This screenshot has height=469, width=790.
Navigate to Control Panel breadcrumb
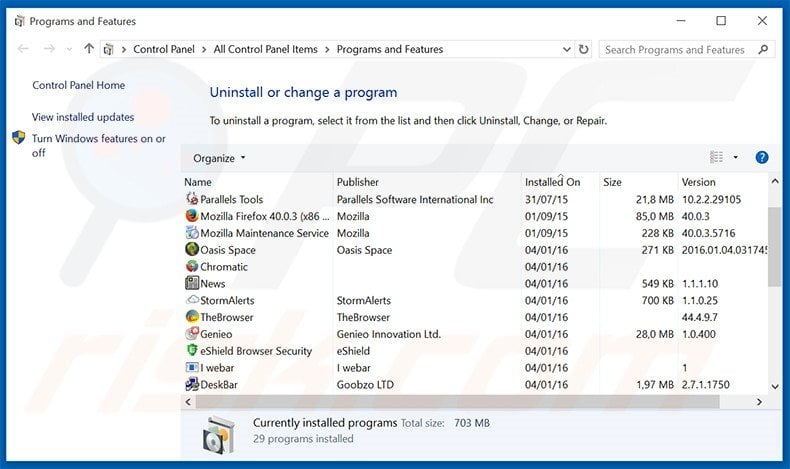pyautogui.click(x=164, y=49)
